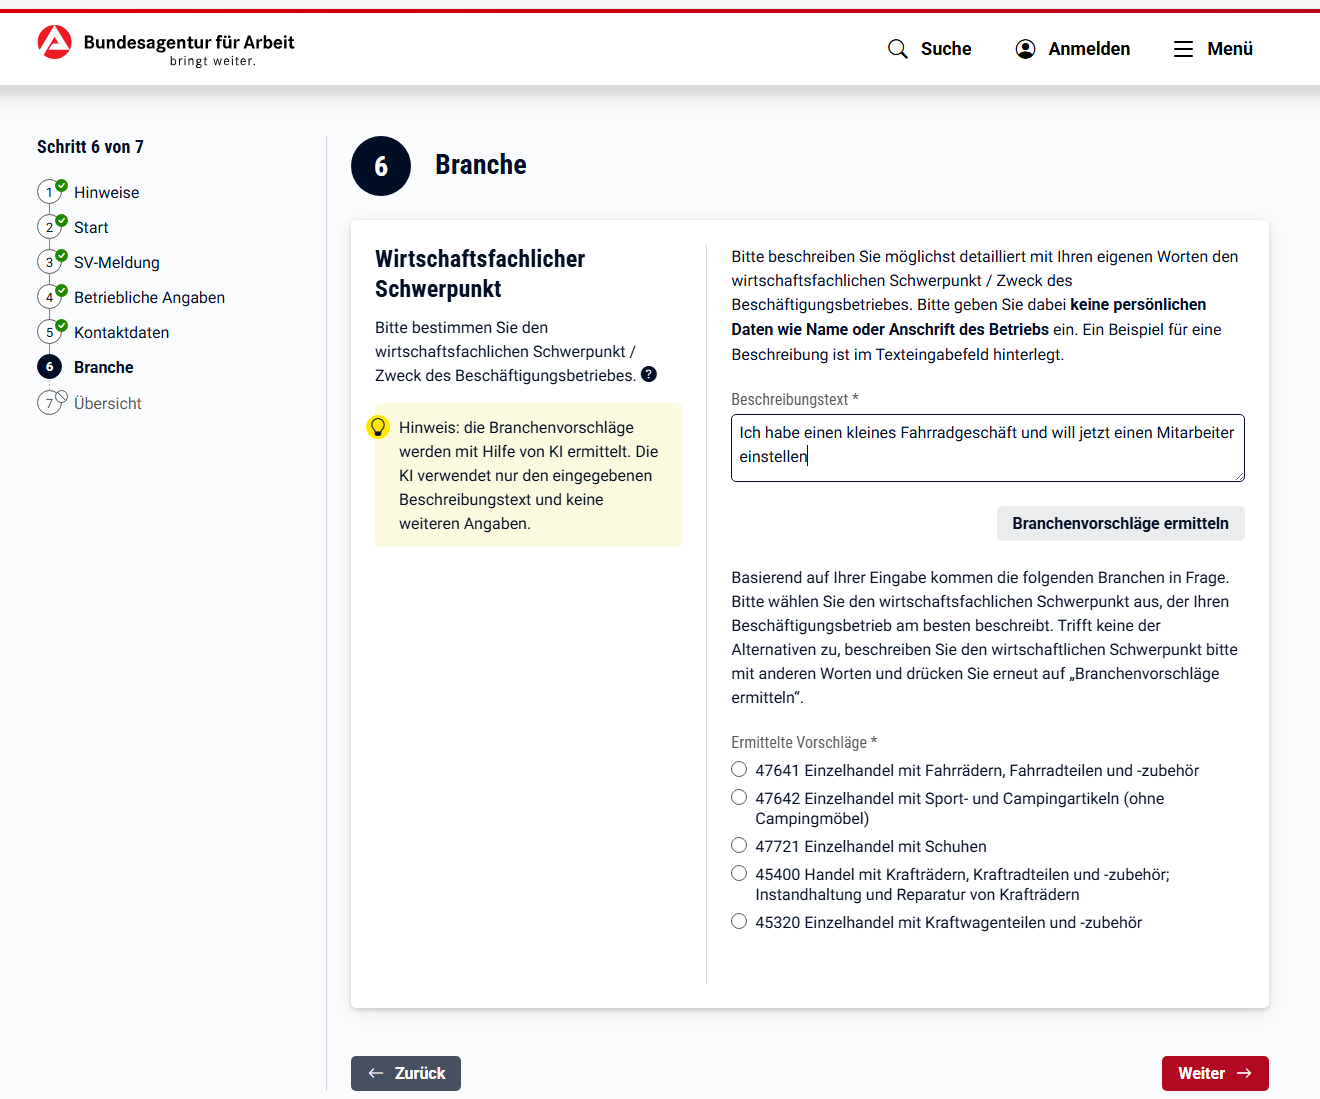Click the dark step 6 circle labeled Branche
Viewport: 1320px width, 1099px height.
50,366
